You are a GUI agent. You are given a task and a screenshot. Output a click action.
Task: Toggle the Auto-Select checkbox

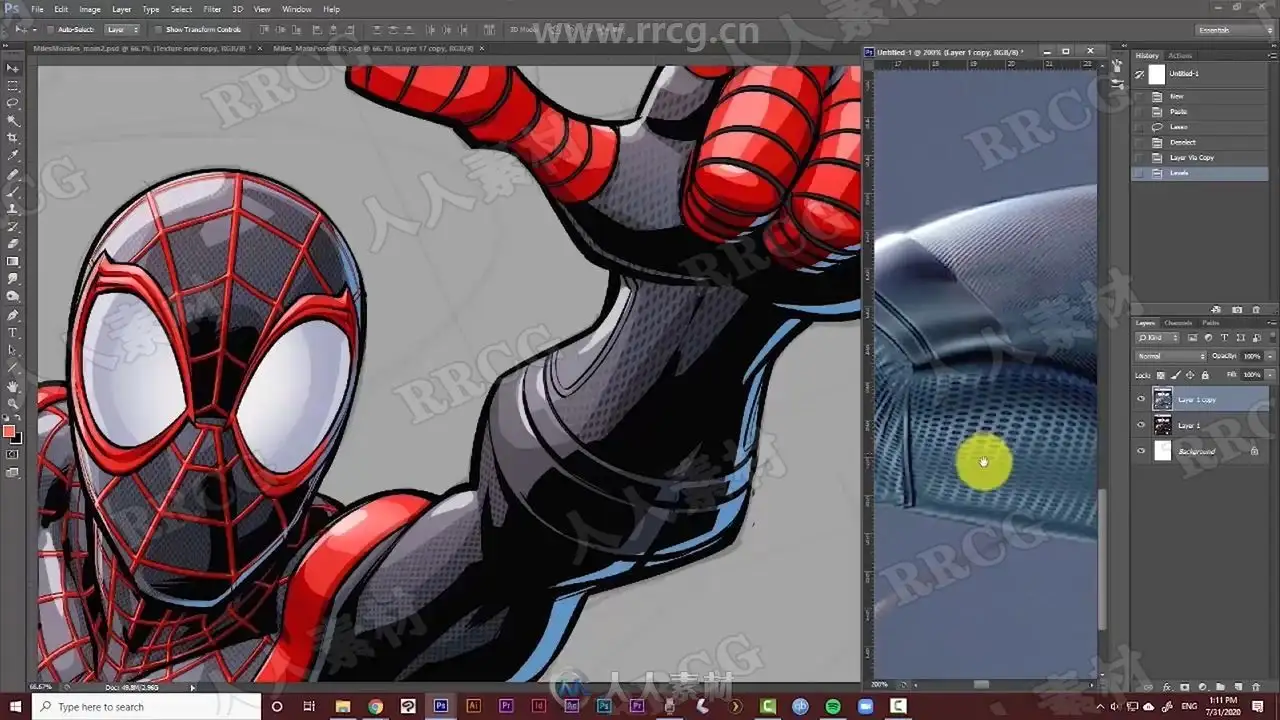[50, 30]
